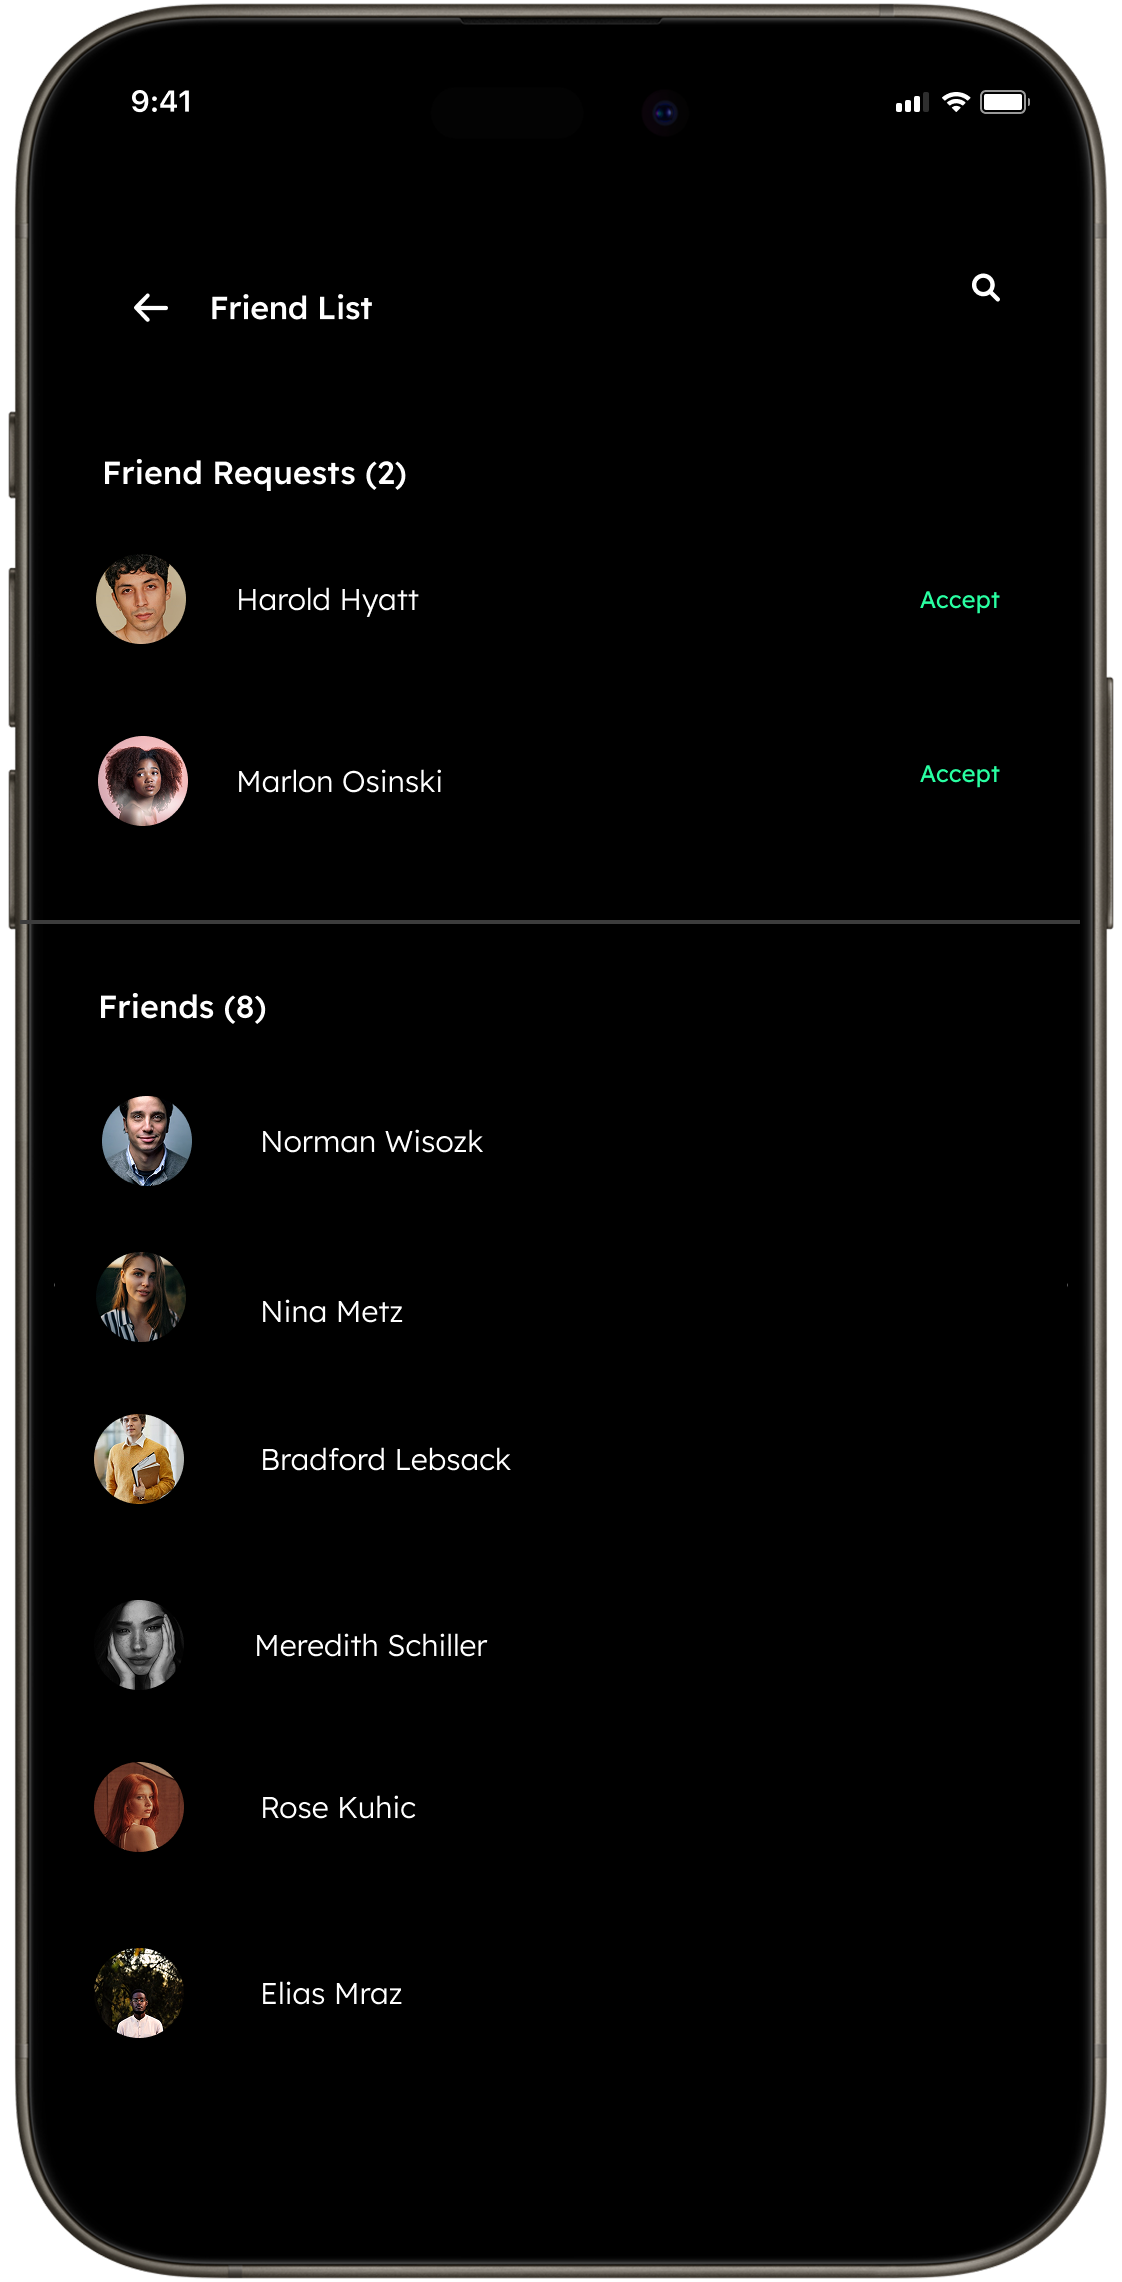The width and height of the screenshot is (1122, 2282).
Task: Open Marlon Osinski's avatar
Action: (x=143, y=781)
